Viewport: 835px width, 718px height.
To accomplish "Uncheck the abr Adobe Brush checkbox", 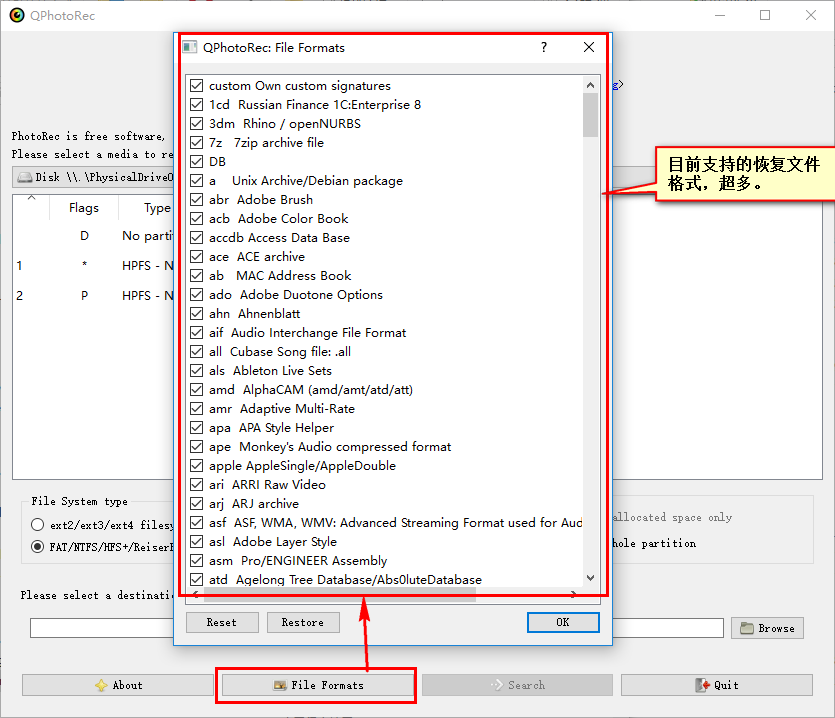I will (197, 200).
